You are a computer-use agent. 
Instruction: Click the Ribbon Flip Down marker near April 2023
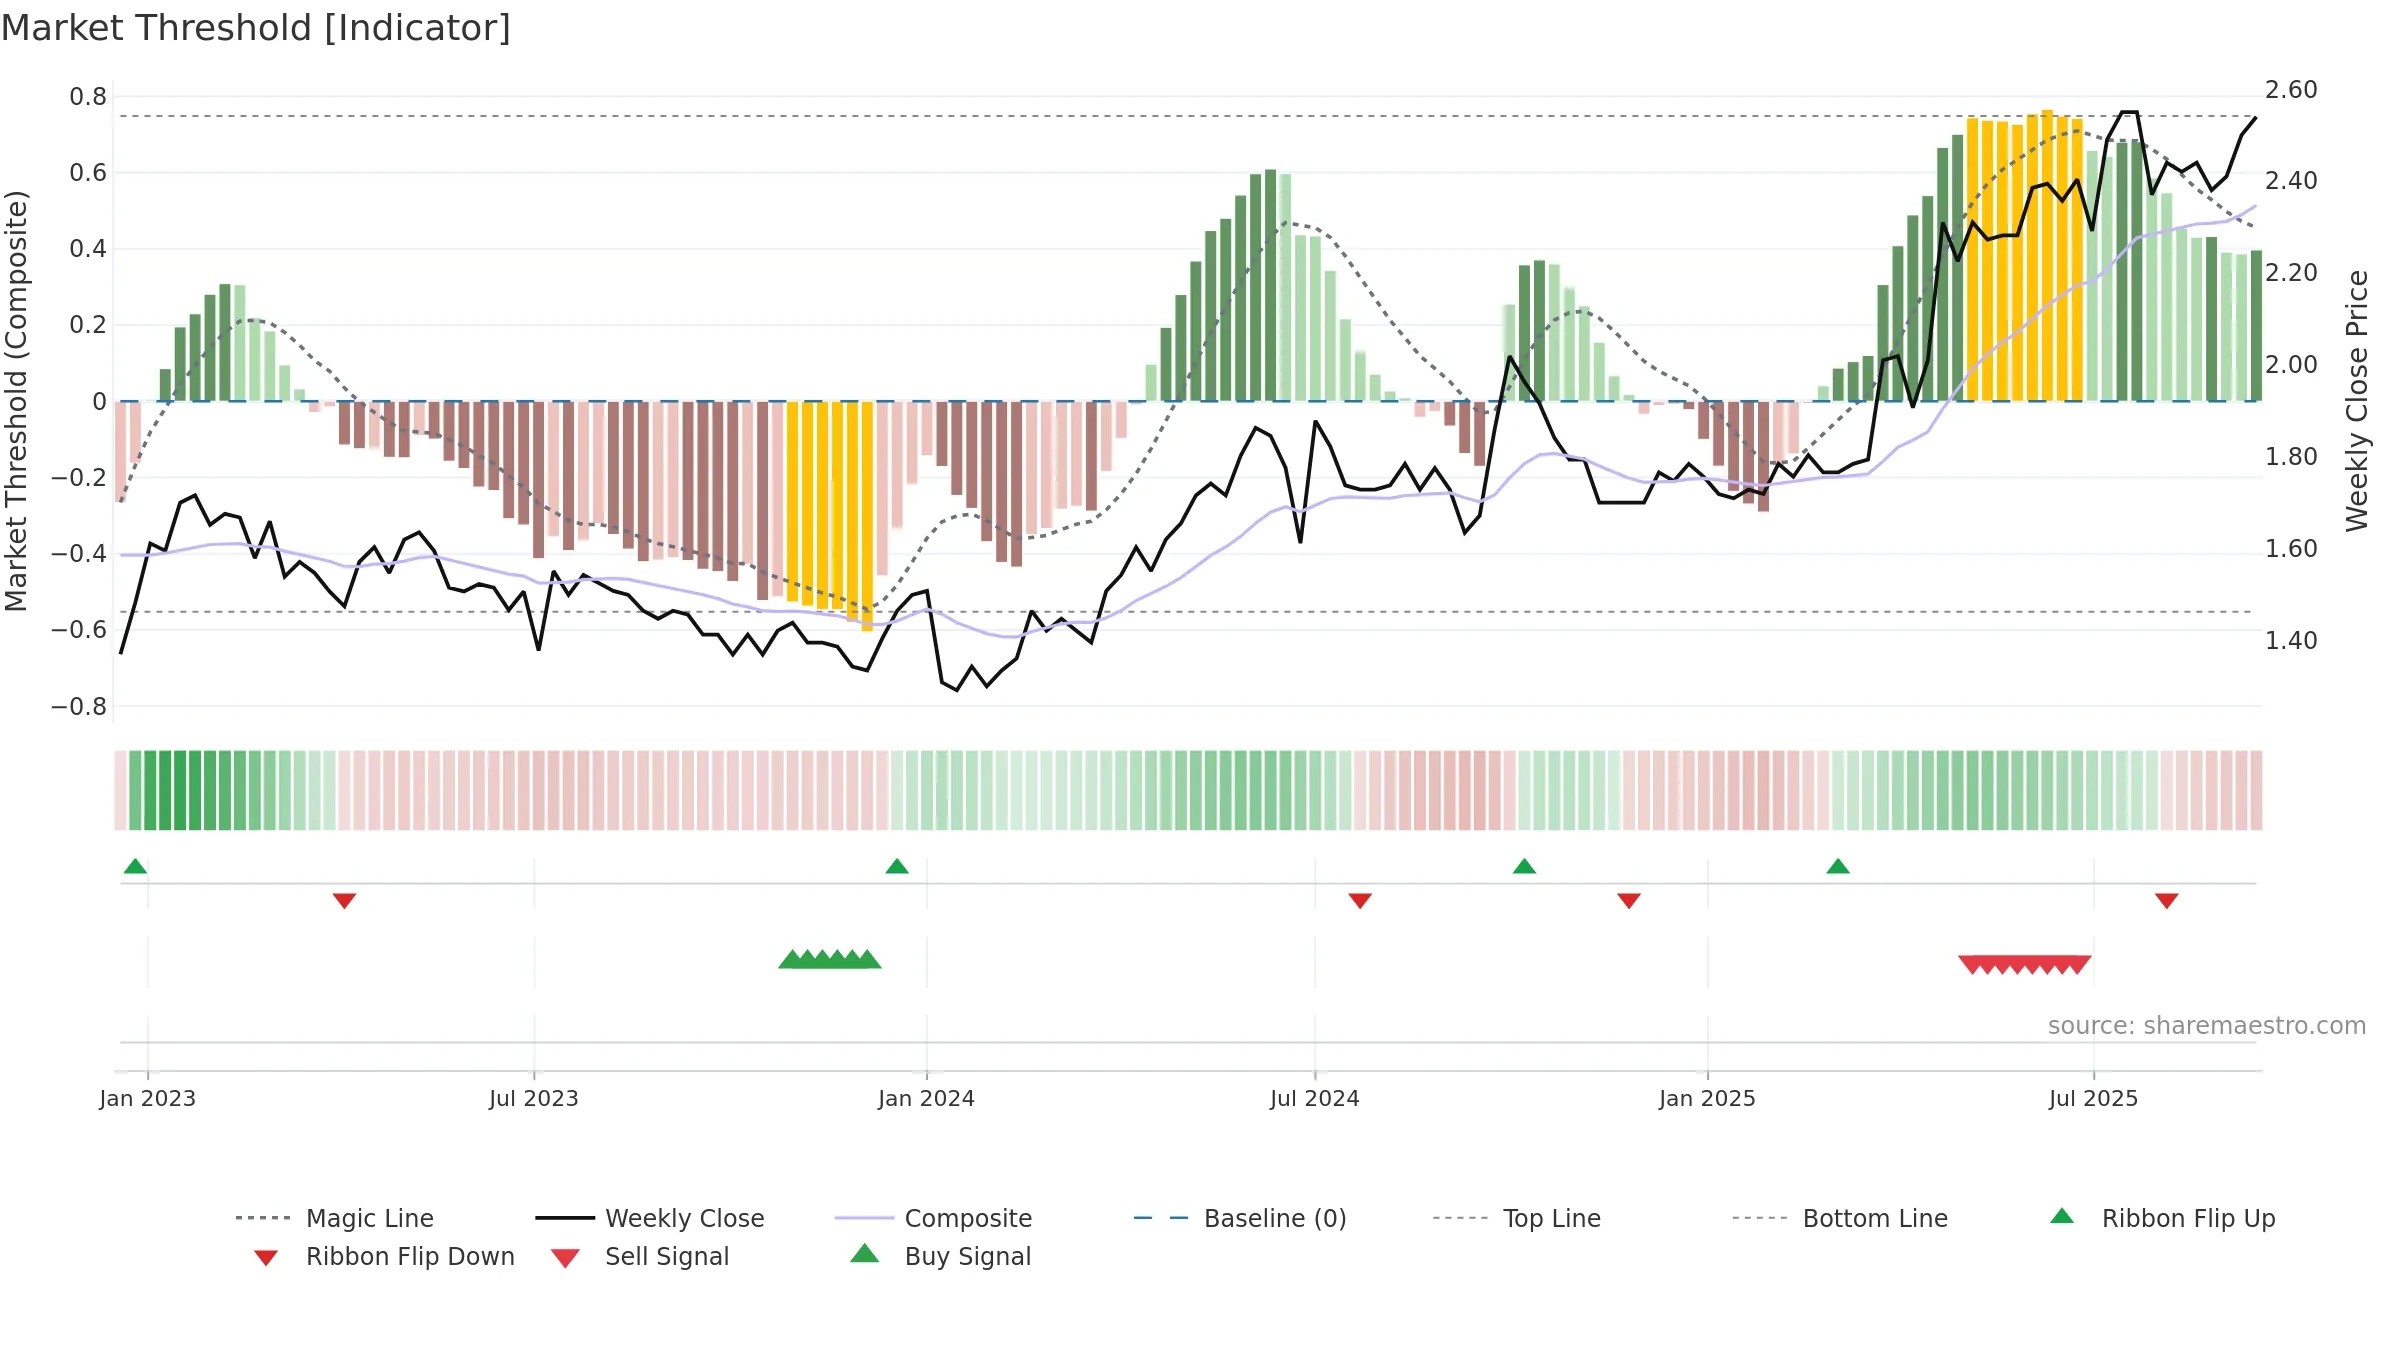[344, 901]
